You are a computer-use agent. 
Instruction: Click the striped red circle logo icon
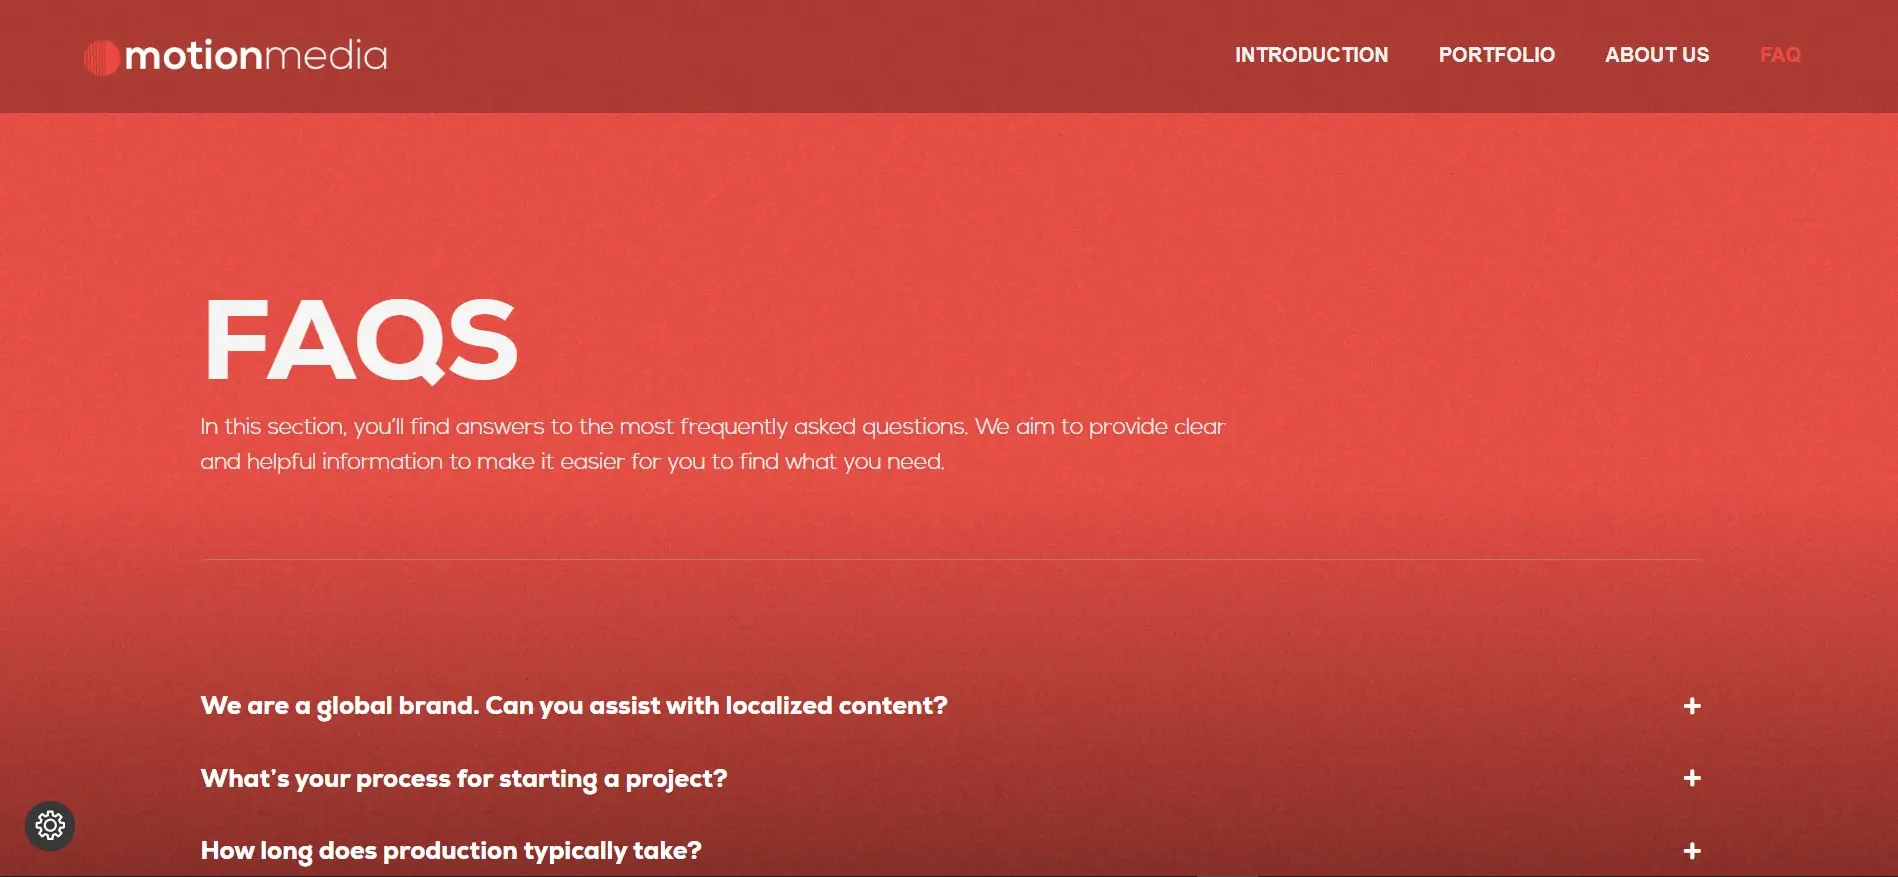click(102, 58)
